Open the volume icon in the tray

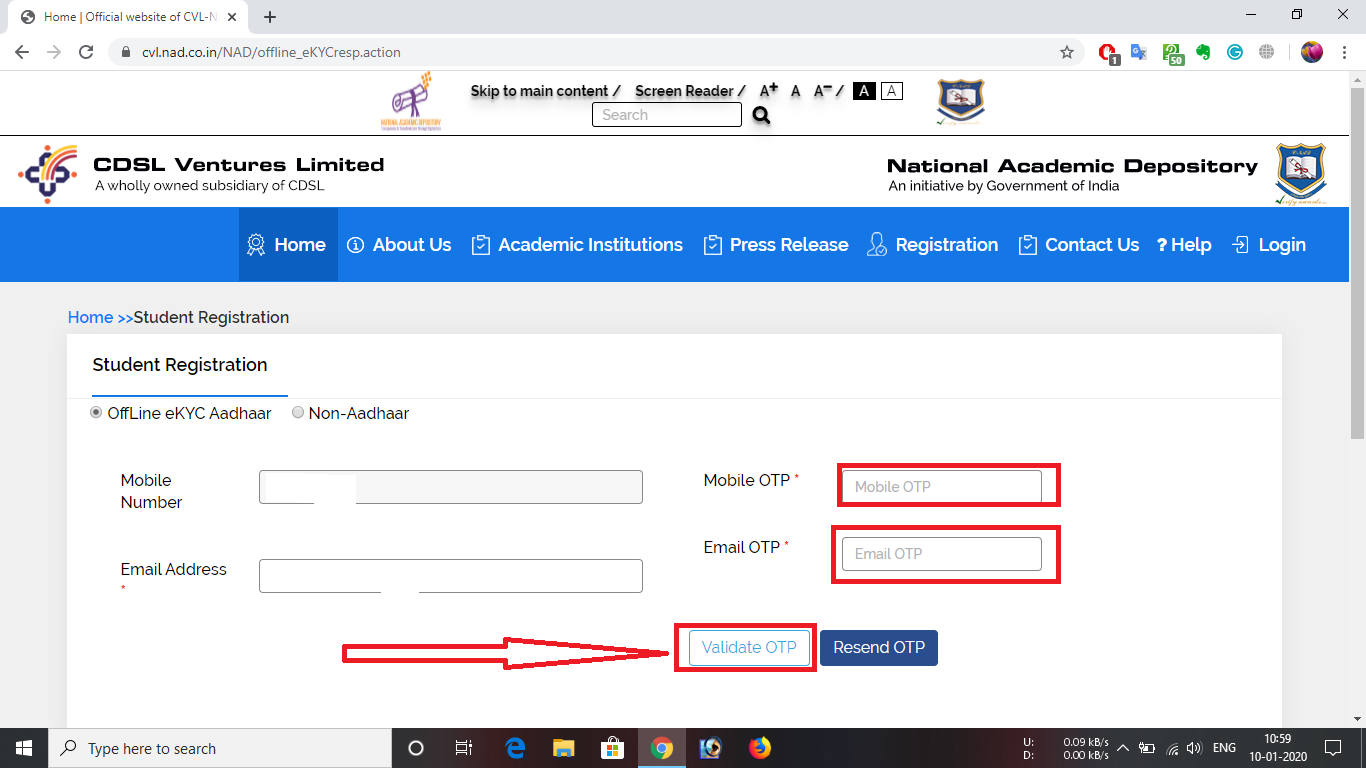pyautogui.click(x=1194, y=748)
